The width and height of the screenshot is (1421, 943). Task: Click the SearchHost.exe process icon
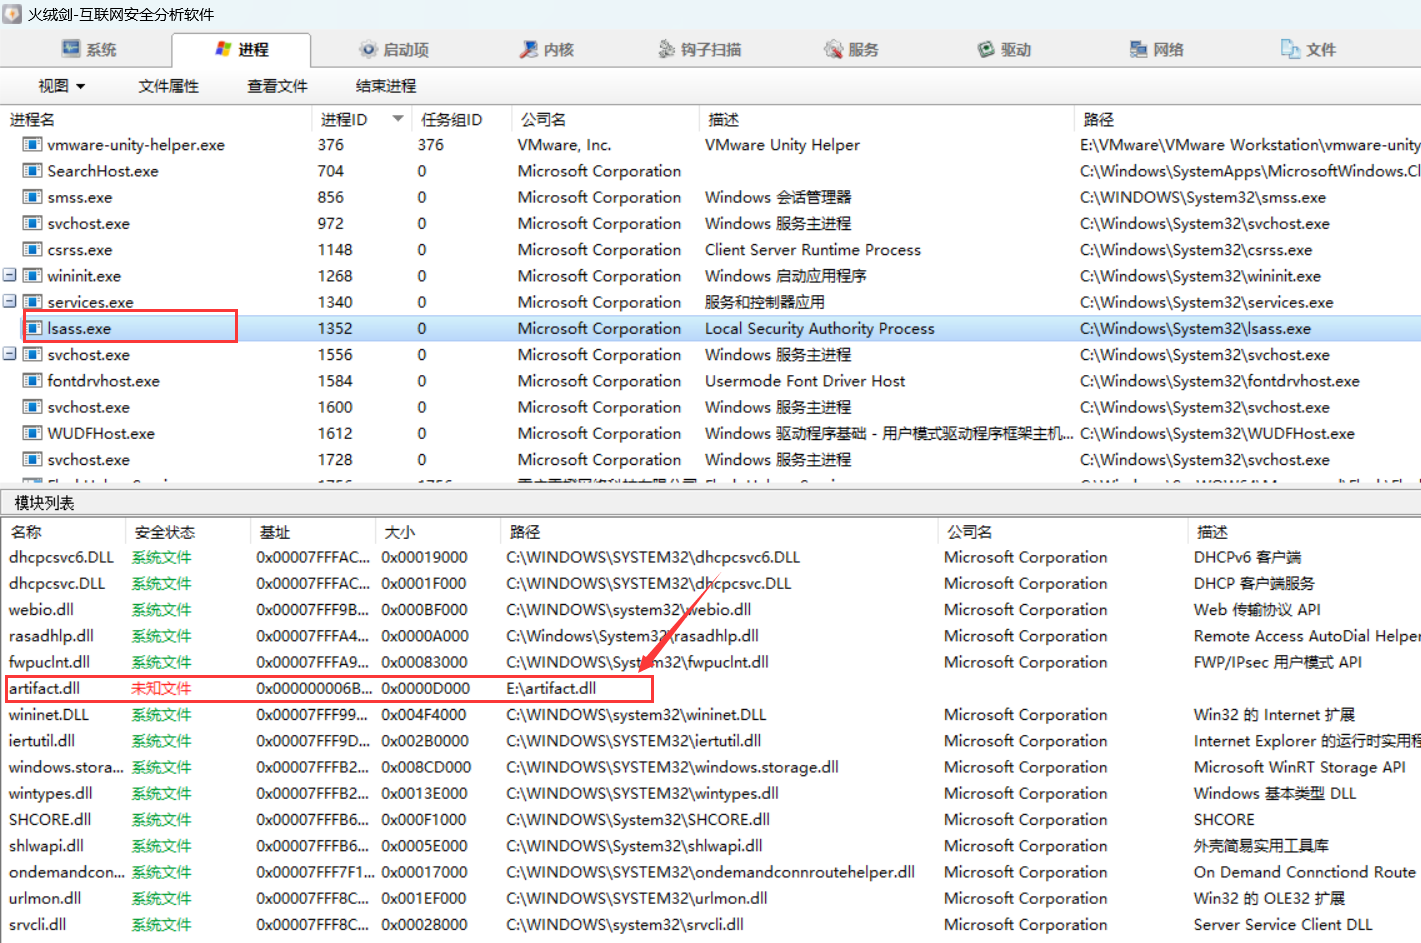point(32,171)
